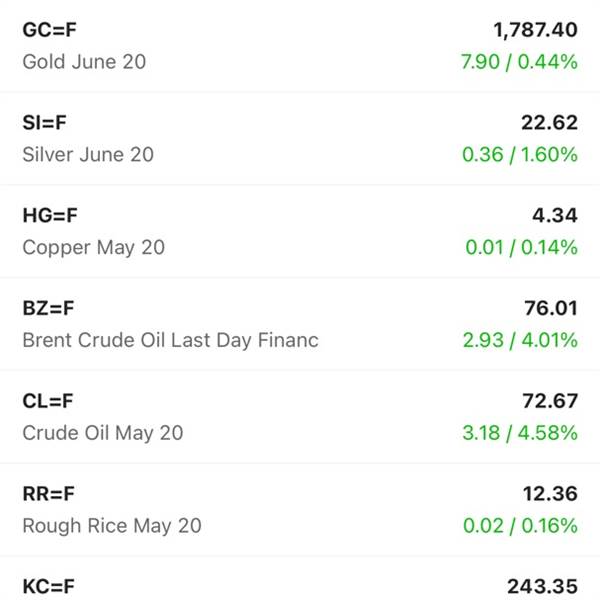Image resolution: width=600 pixels, height=600 pixels.
Task: Tap gold change 7.90 / 0.44%
Action: pos(519,62)
